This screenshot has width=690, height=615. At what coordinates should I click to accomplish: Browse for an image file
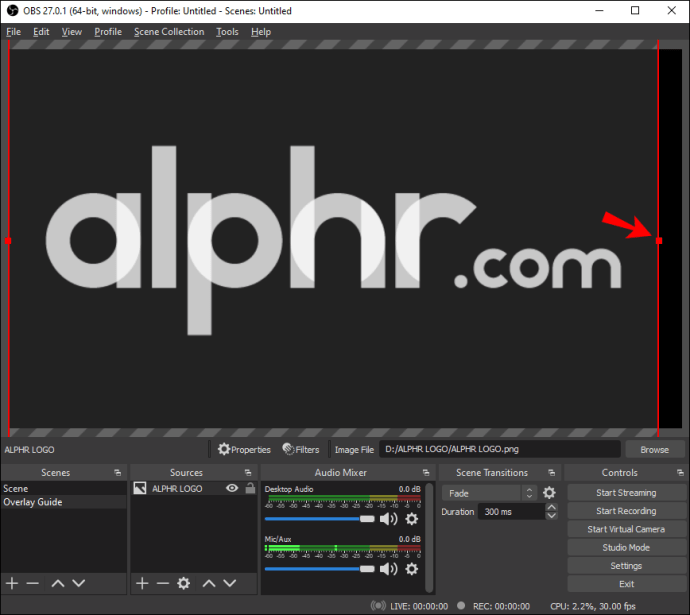655,450
